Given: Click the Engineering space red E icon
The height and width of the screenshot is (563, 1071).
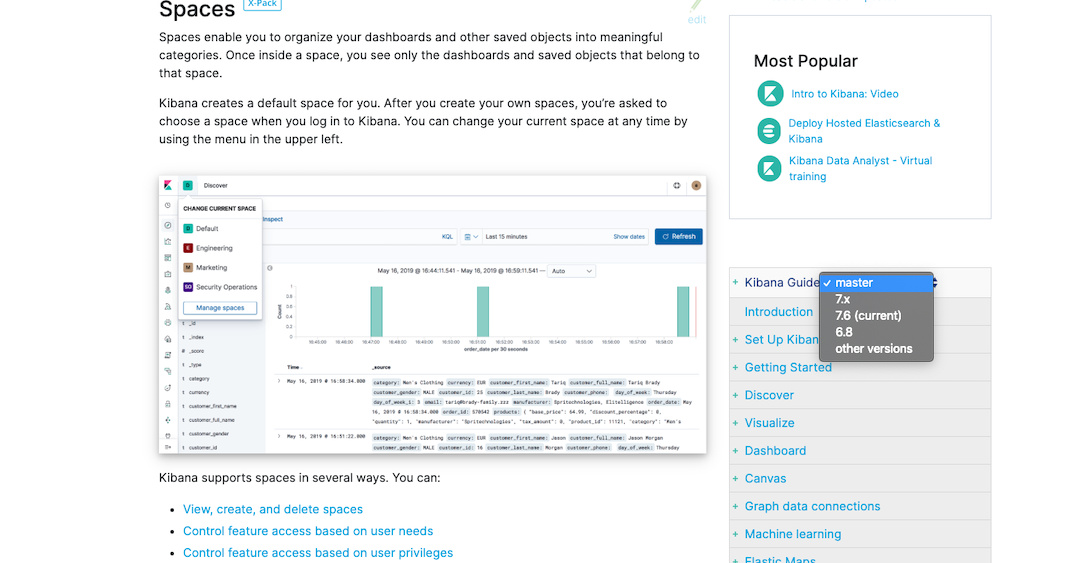Looking at the screenshot, I should click(188, 248).
